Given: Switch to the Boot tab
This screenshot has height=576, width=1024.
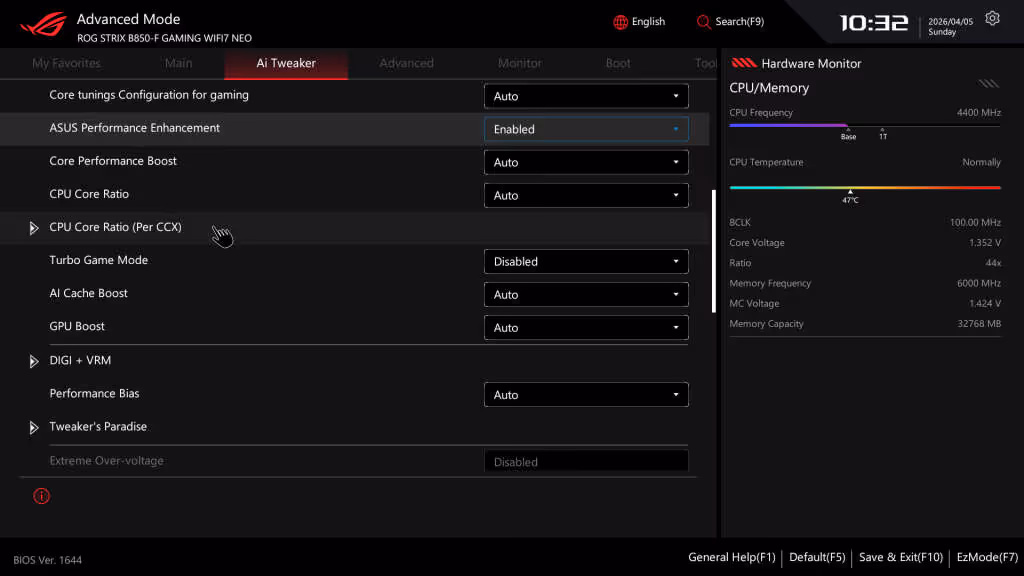Looking at the screenshot, I should pos(618,62).
